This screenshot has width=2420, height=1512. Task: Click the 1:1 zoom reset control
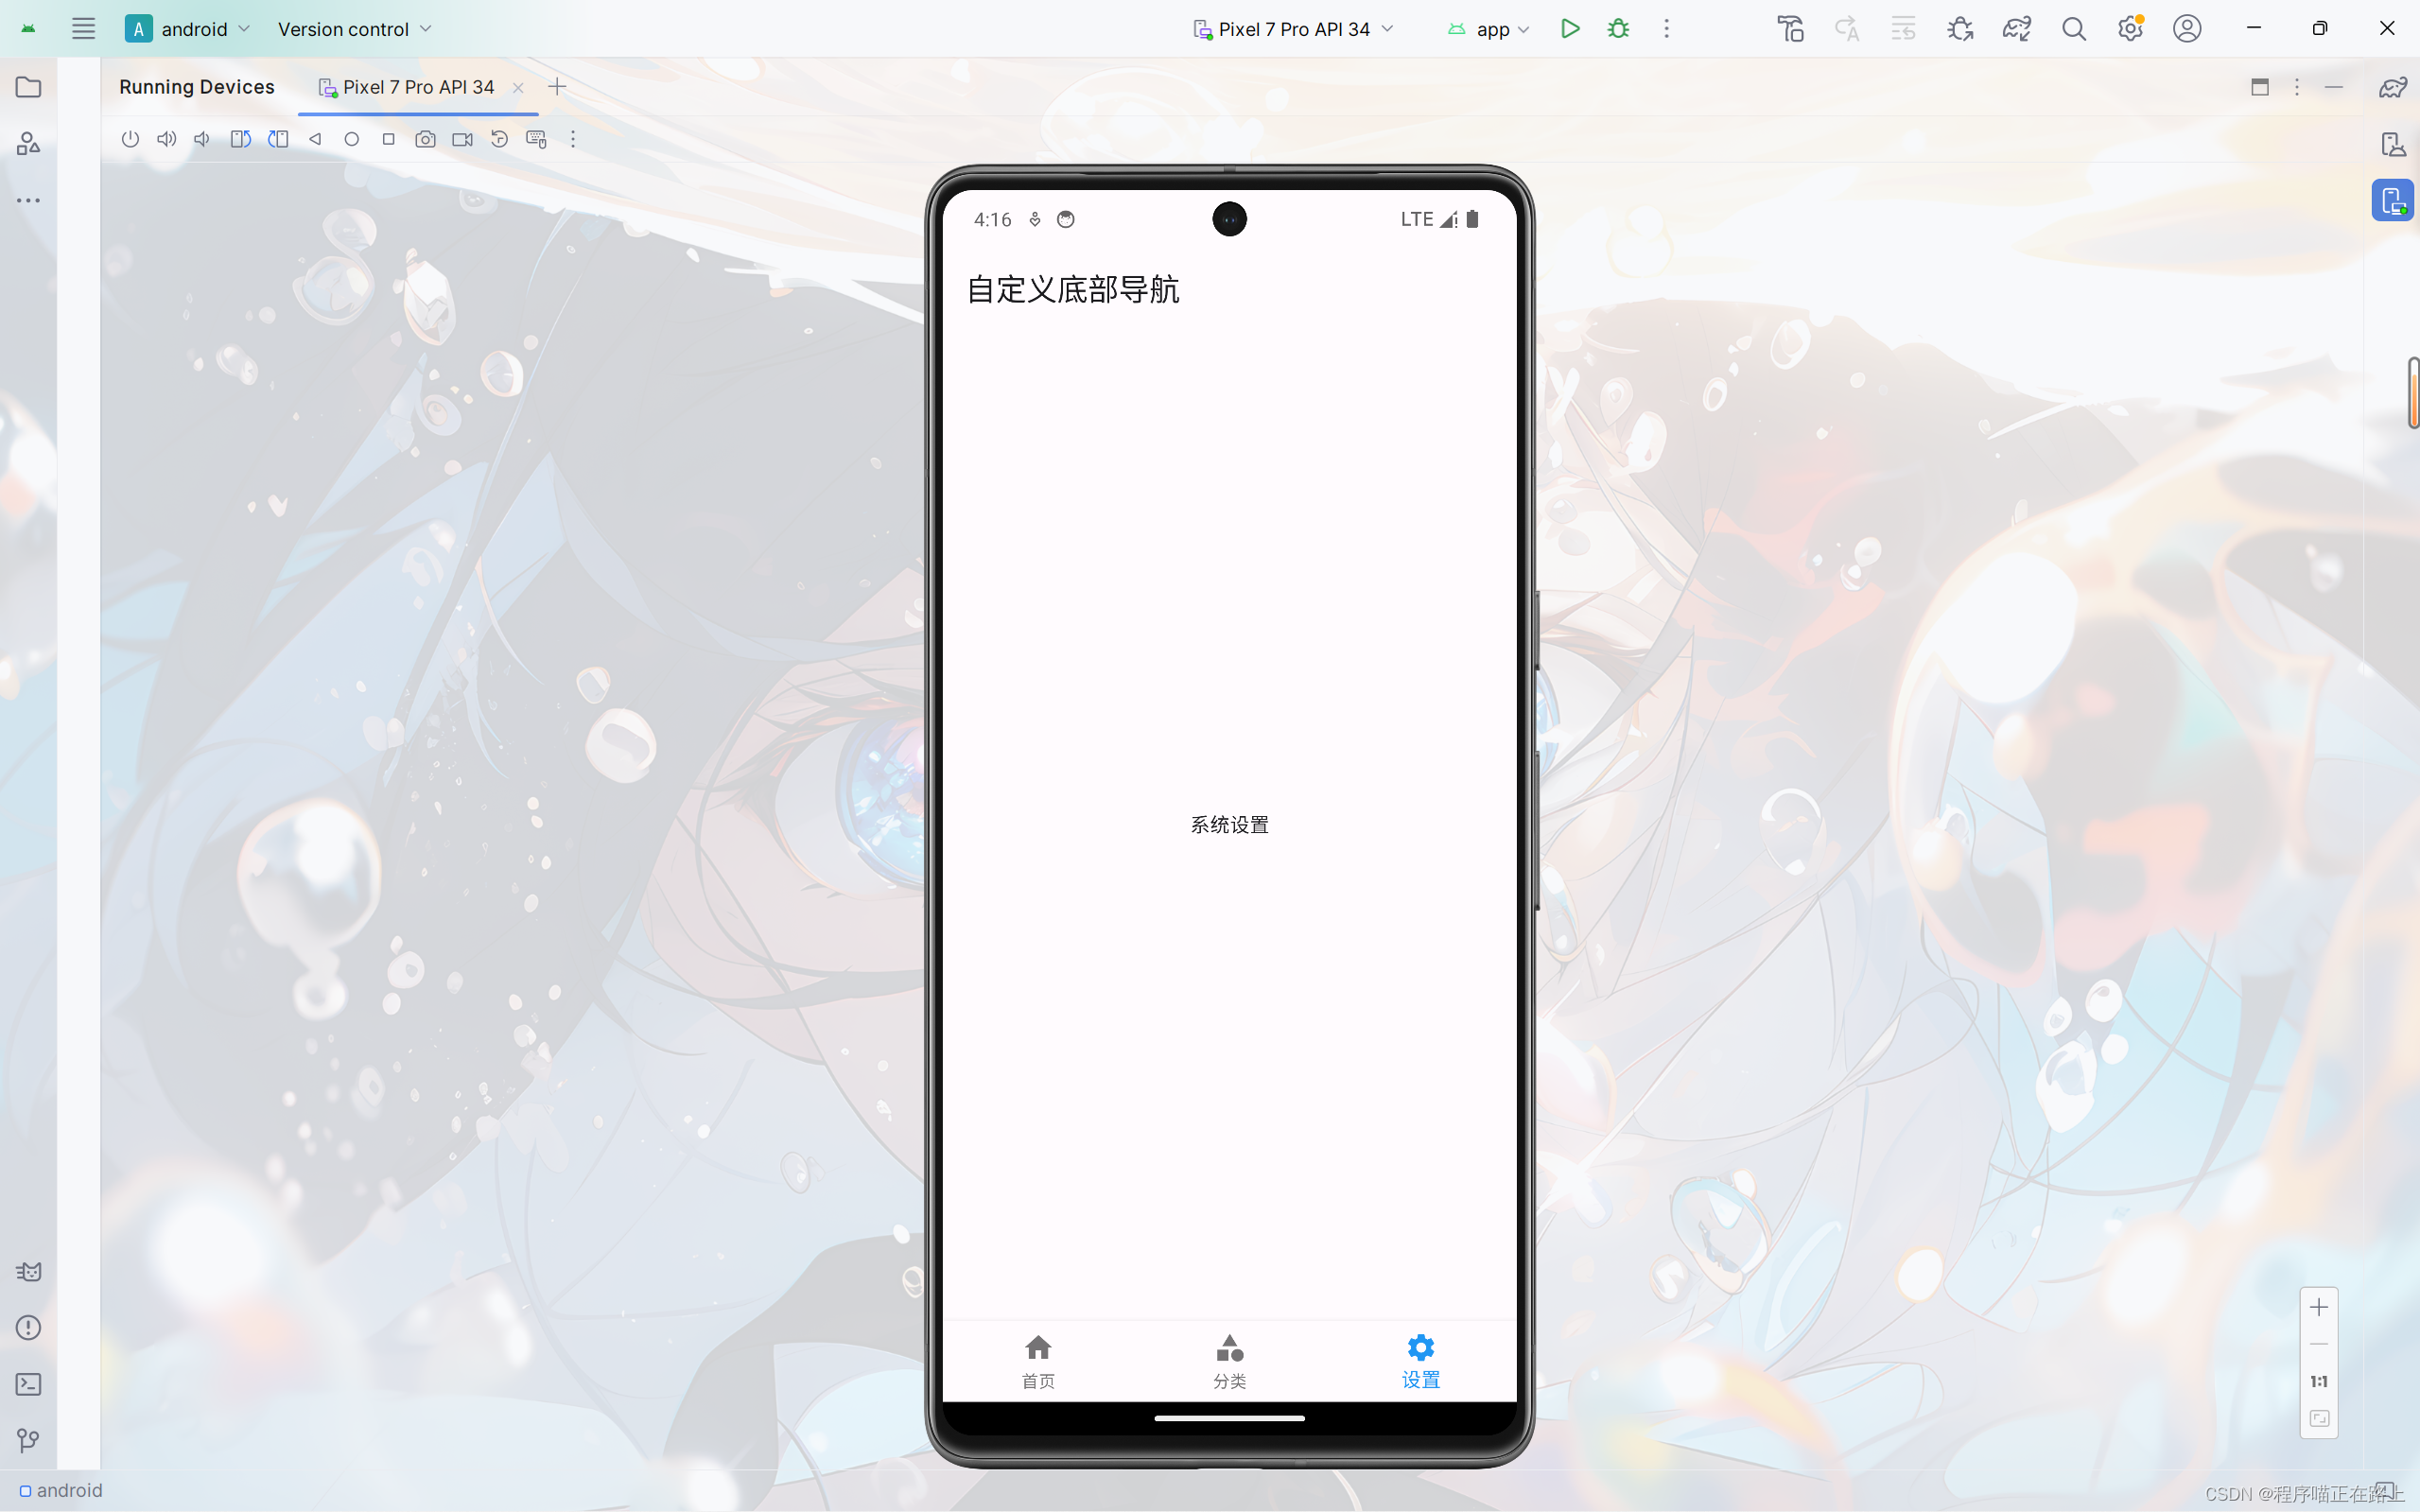pos(2319,1382)
